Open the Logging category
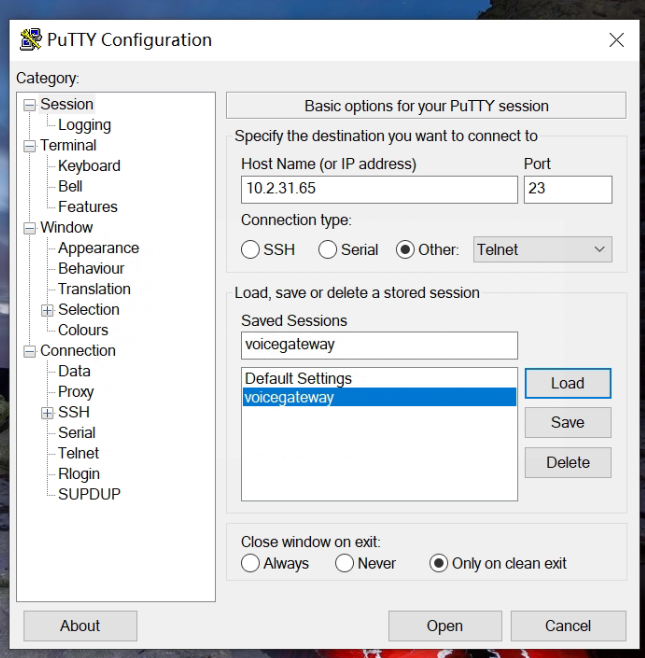 coord(84,125)
